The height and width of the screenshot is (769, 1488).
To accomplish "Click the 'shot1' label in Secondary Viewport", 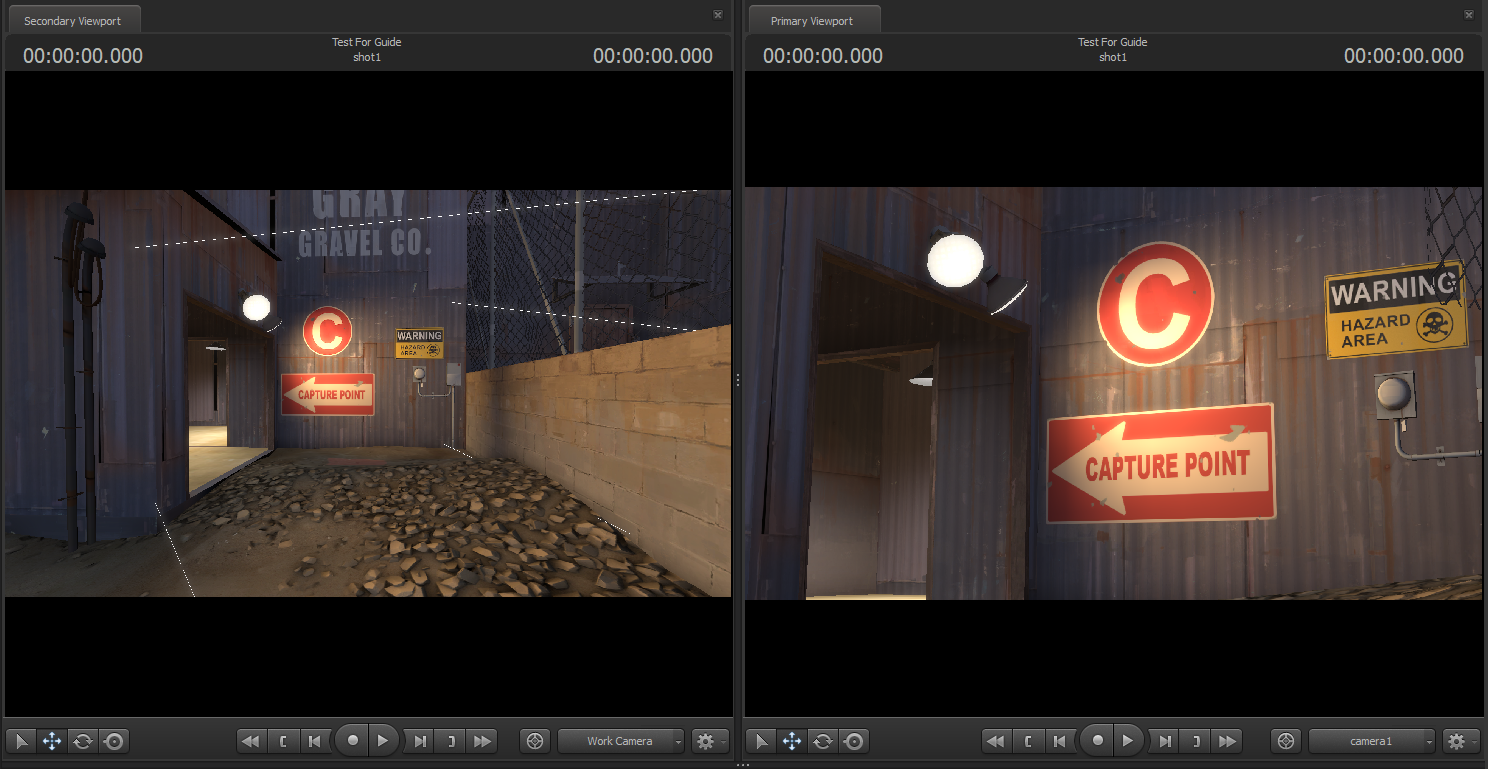I will 367,57.
